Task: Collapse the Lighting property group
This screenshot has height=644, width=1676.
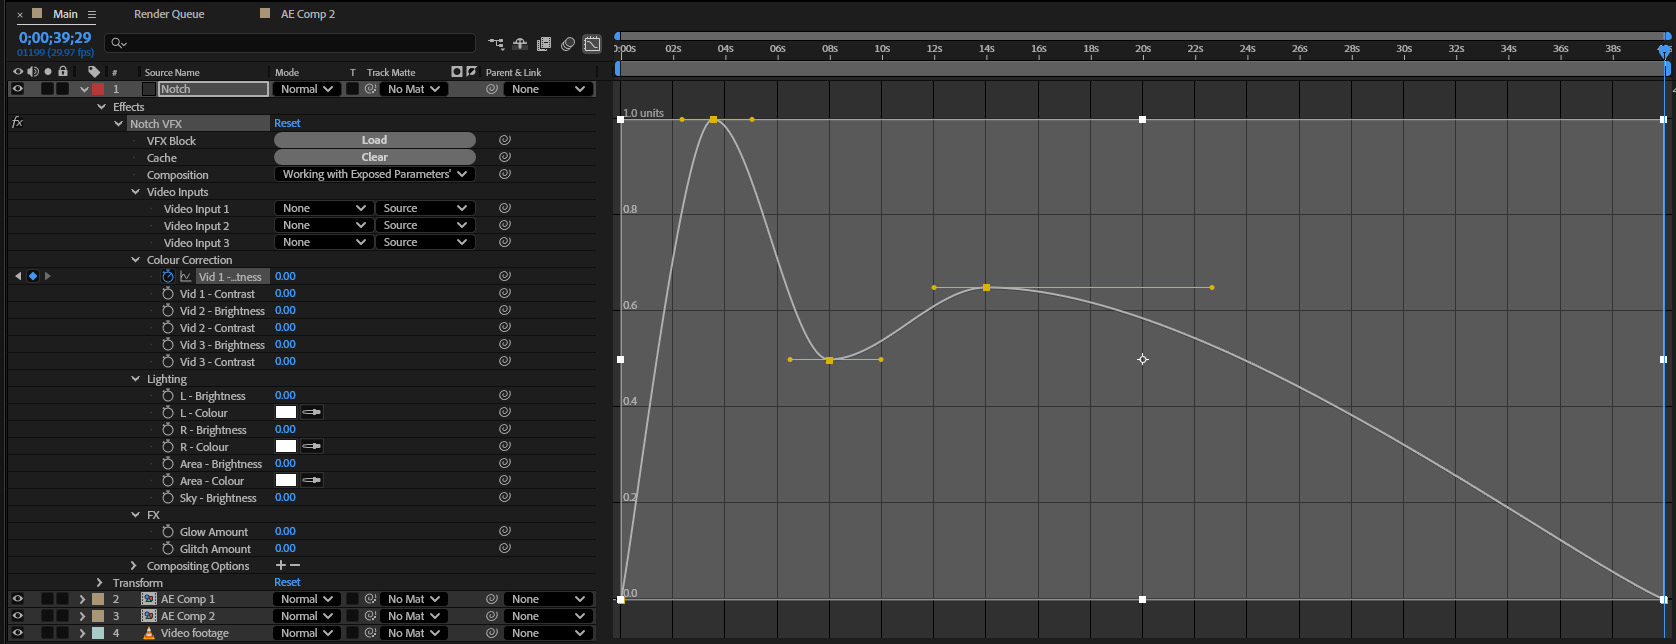Action: click(x=136, y=379)
